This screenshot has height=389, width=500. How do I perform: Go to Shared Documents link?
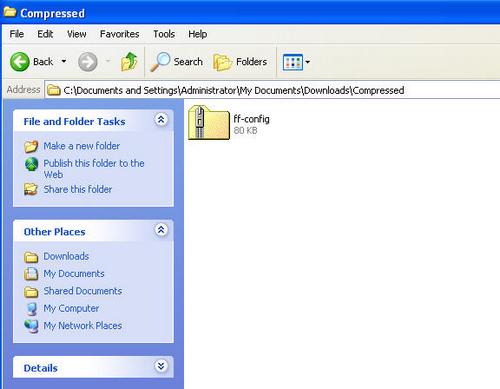[83, 291]
